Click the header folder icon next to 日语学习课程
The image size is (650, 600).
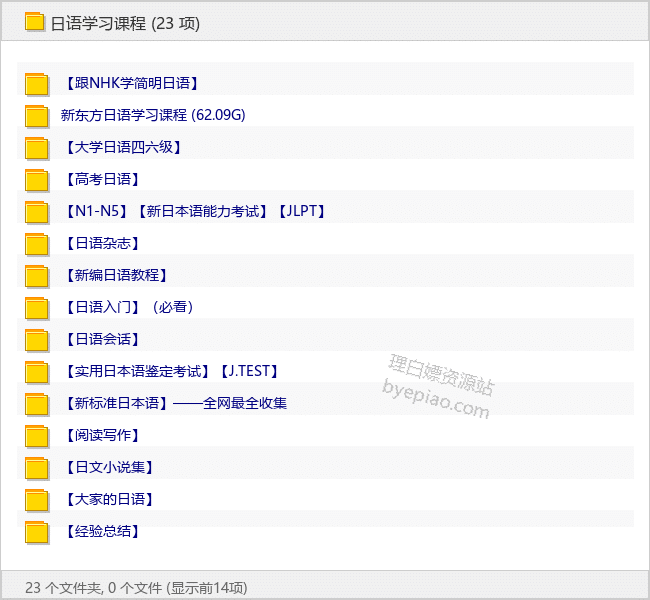click(34, 22)
